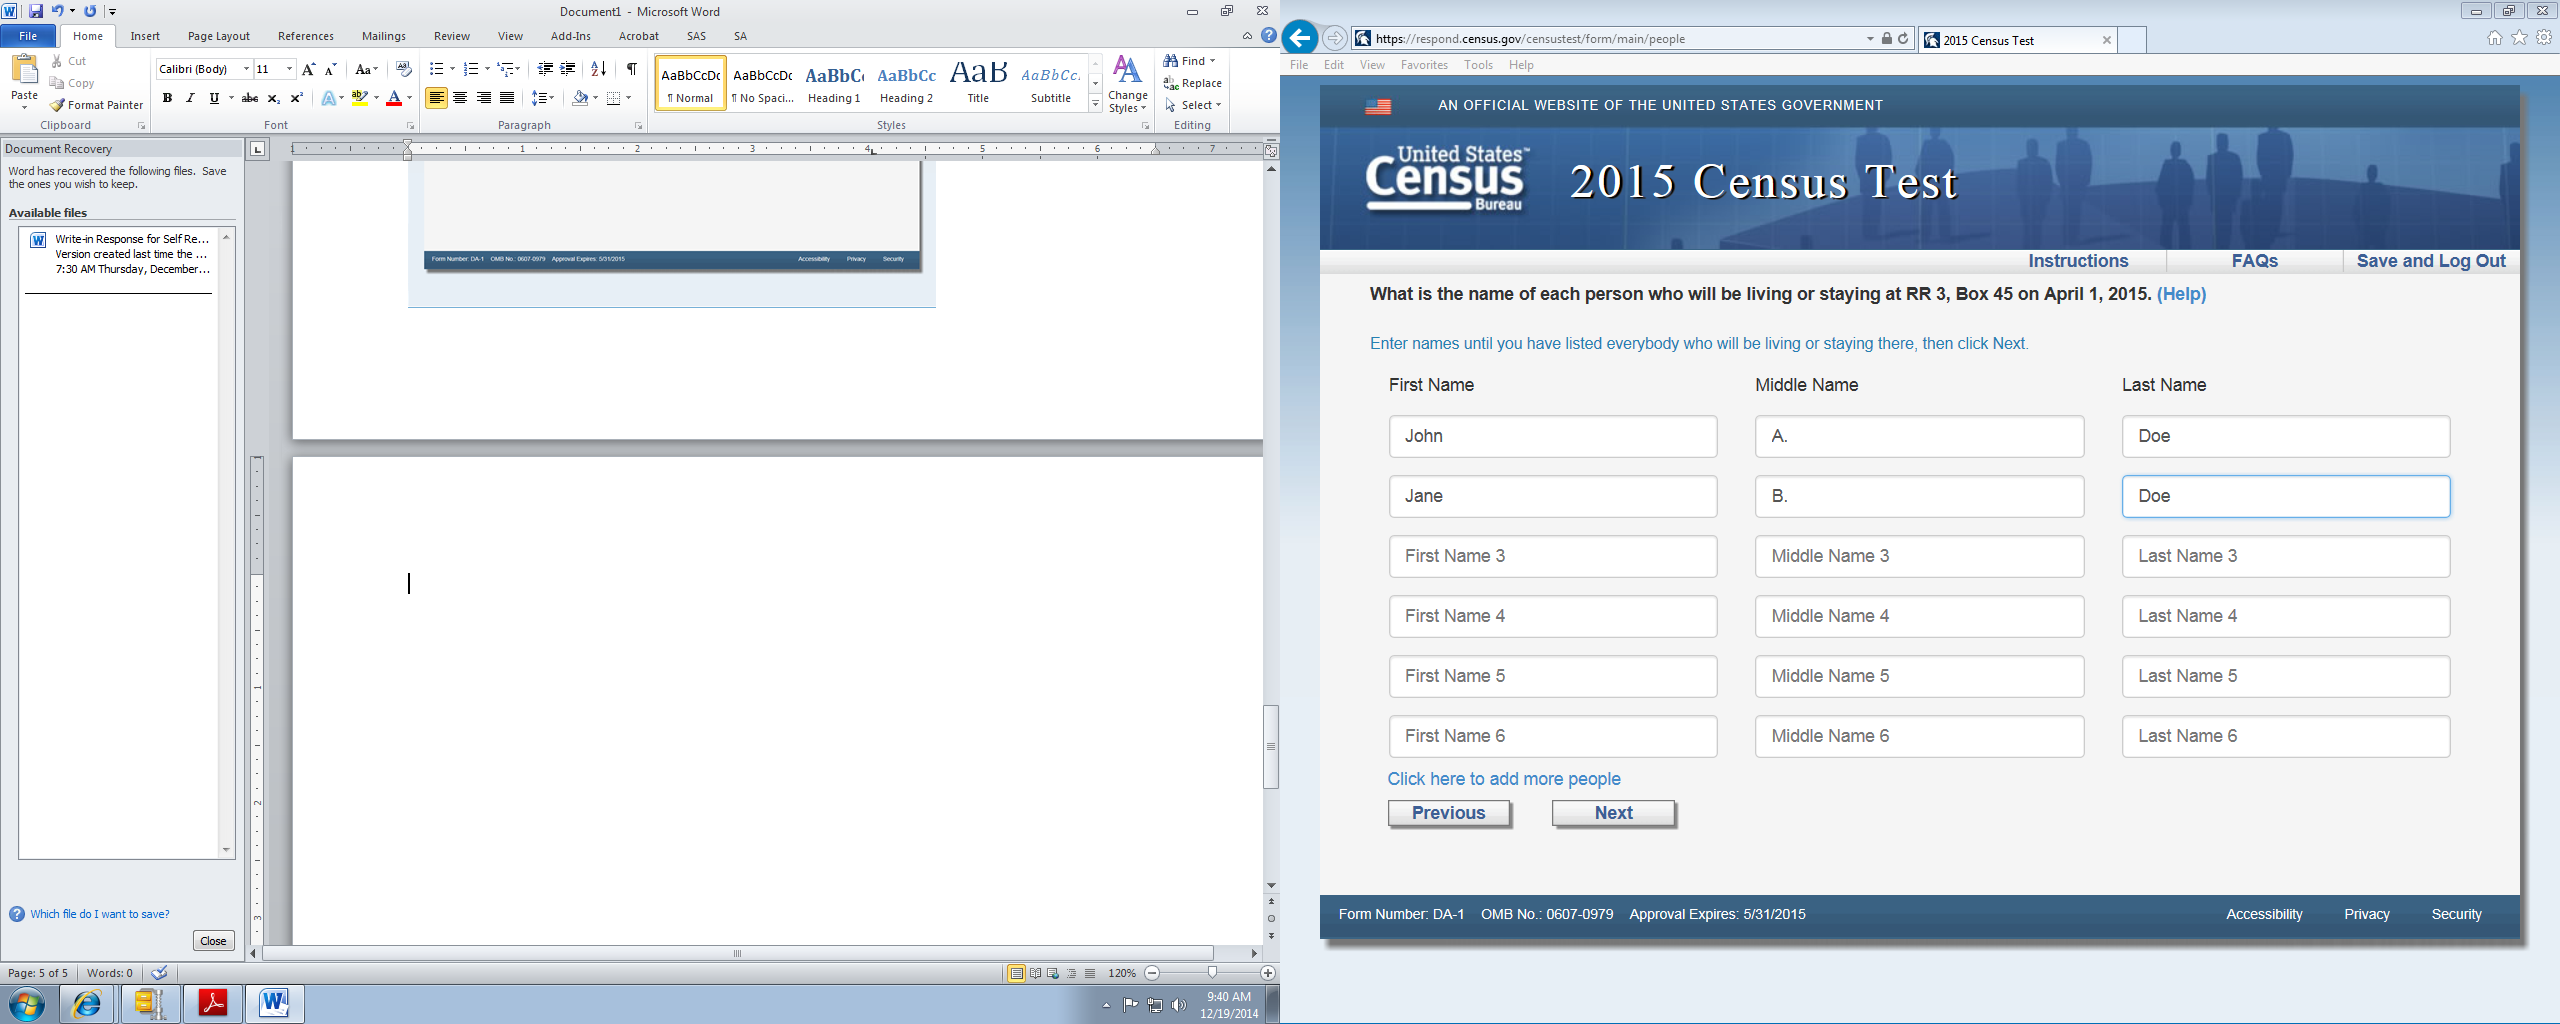2560x1024 pixels.
Task: Toggle Bold formatting
Action: [167, 98]
